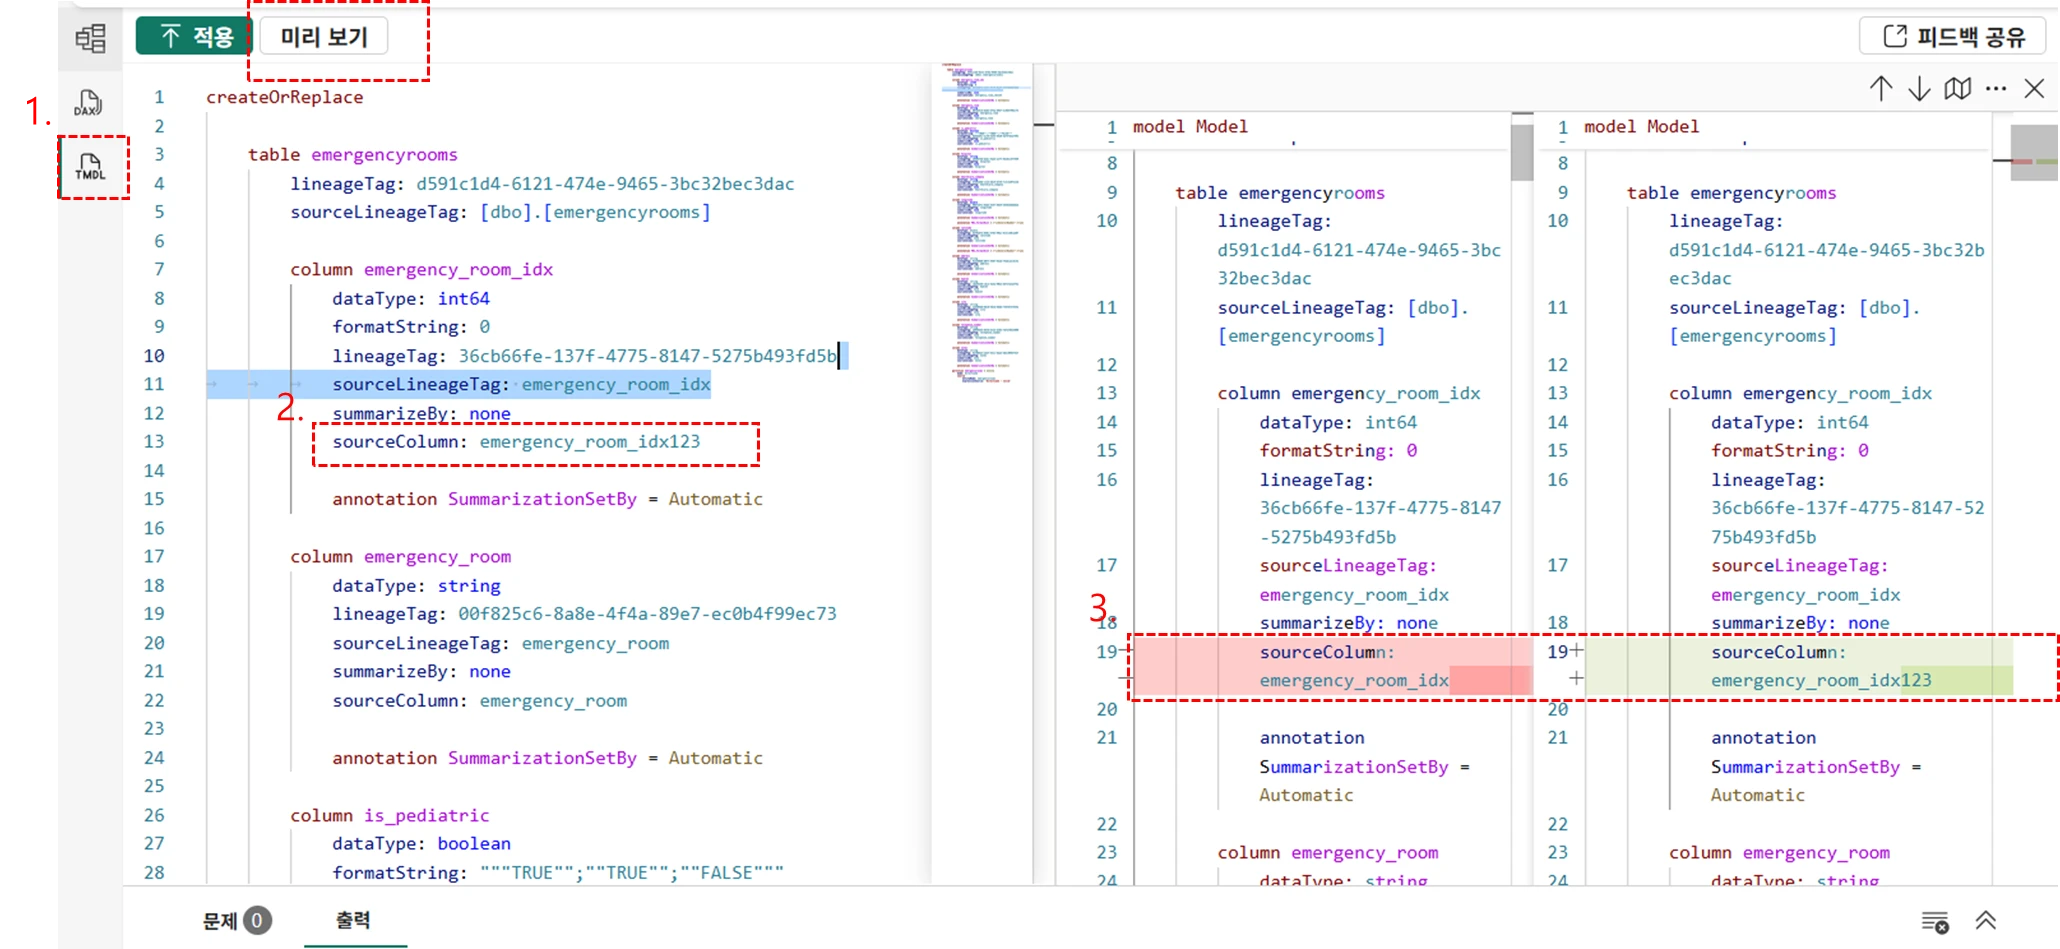Image resolution: width=2060 pixels, height=949 pixels.
Task: Close the diff preview pane
Action: [2034, 89]
